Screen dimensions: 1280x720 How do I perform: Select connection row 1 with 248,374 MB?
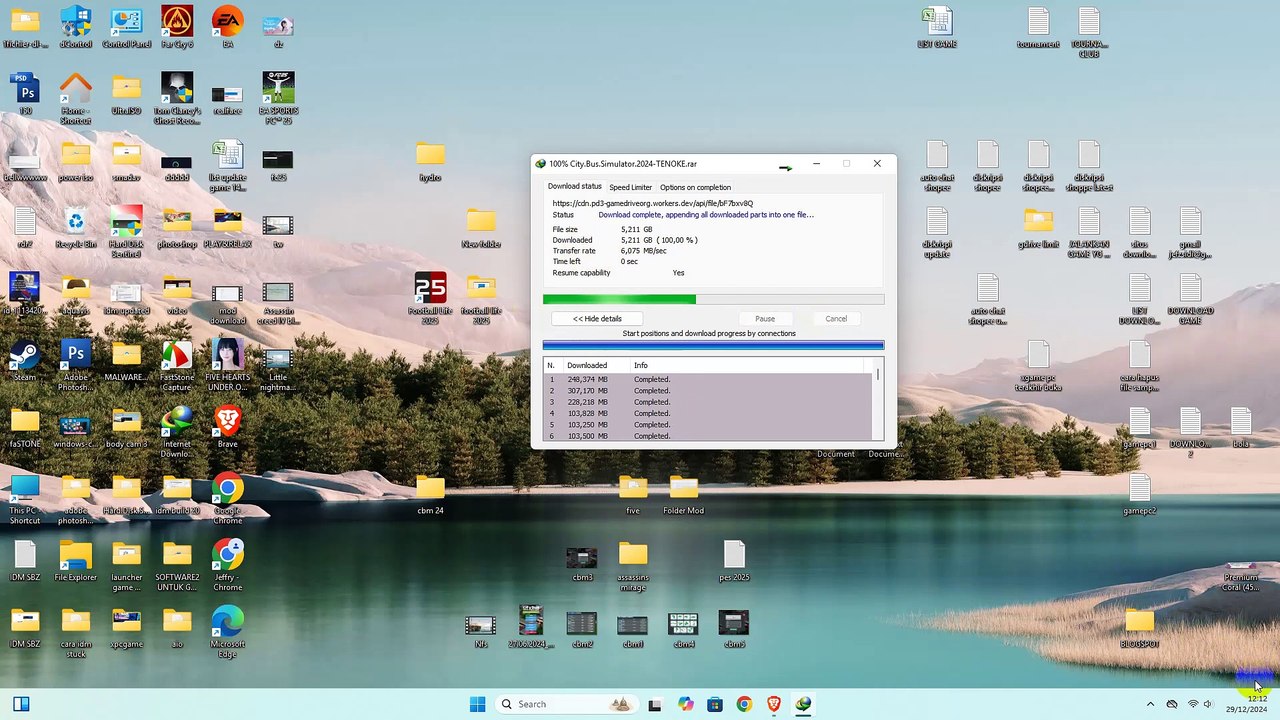coord(708,379)
